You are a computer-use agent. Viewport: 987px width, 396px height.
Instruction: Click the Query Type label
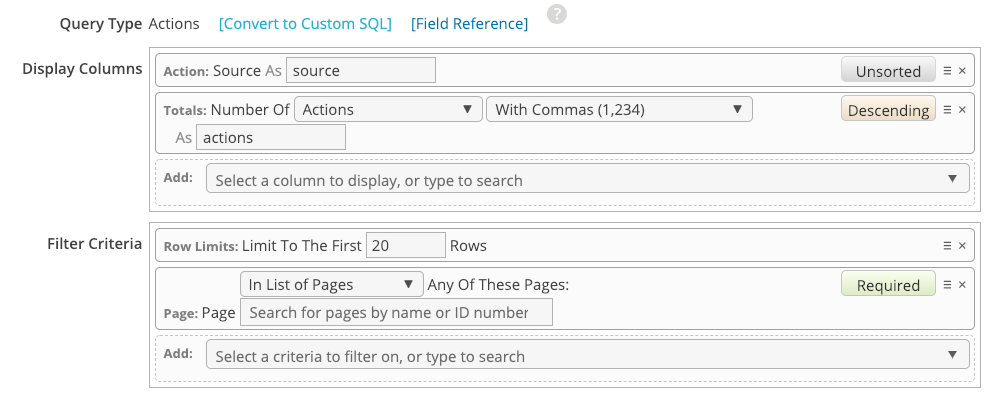tap(101, 24)
